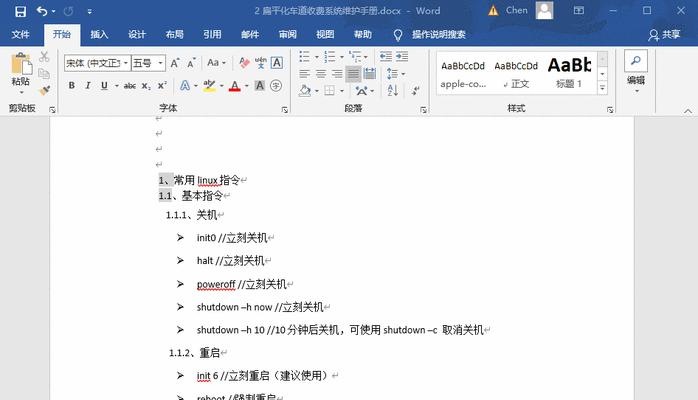698x400 pixels.
Task: Cut selection with the scissors icon
Action: coord(44,57)
